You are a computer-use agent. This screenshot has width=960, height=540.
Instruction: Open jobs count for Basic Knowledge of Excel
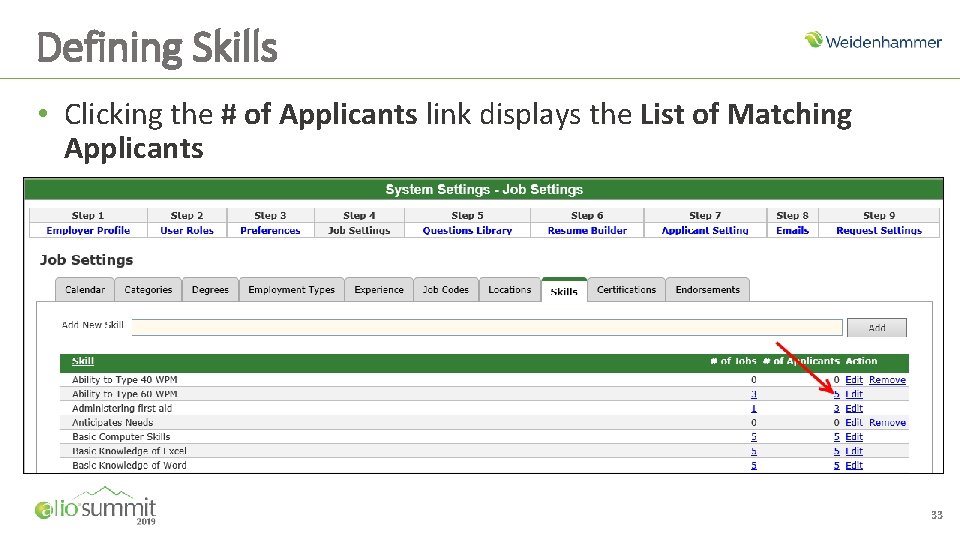754,451
